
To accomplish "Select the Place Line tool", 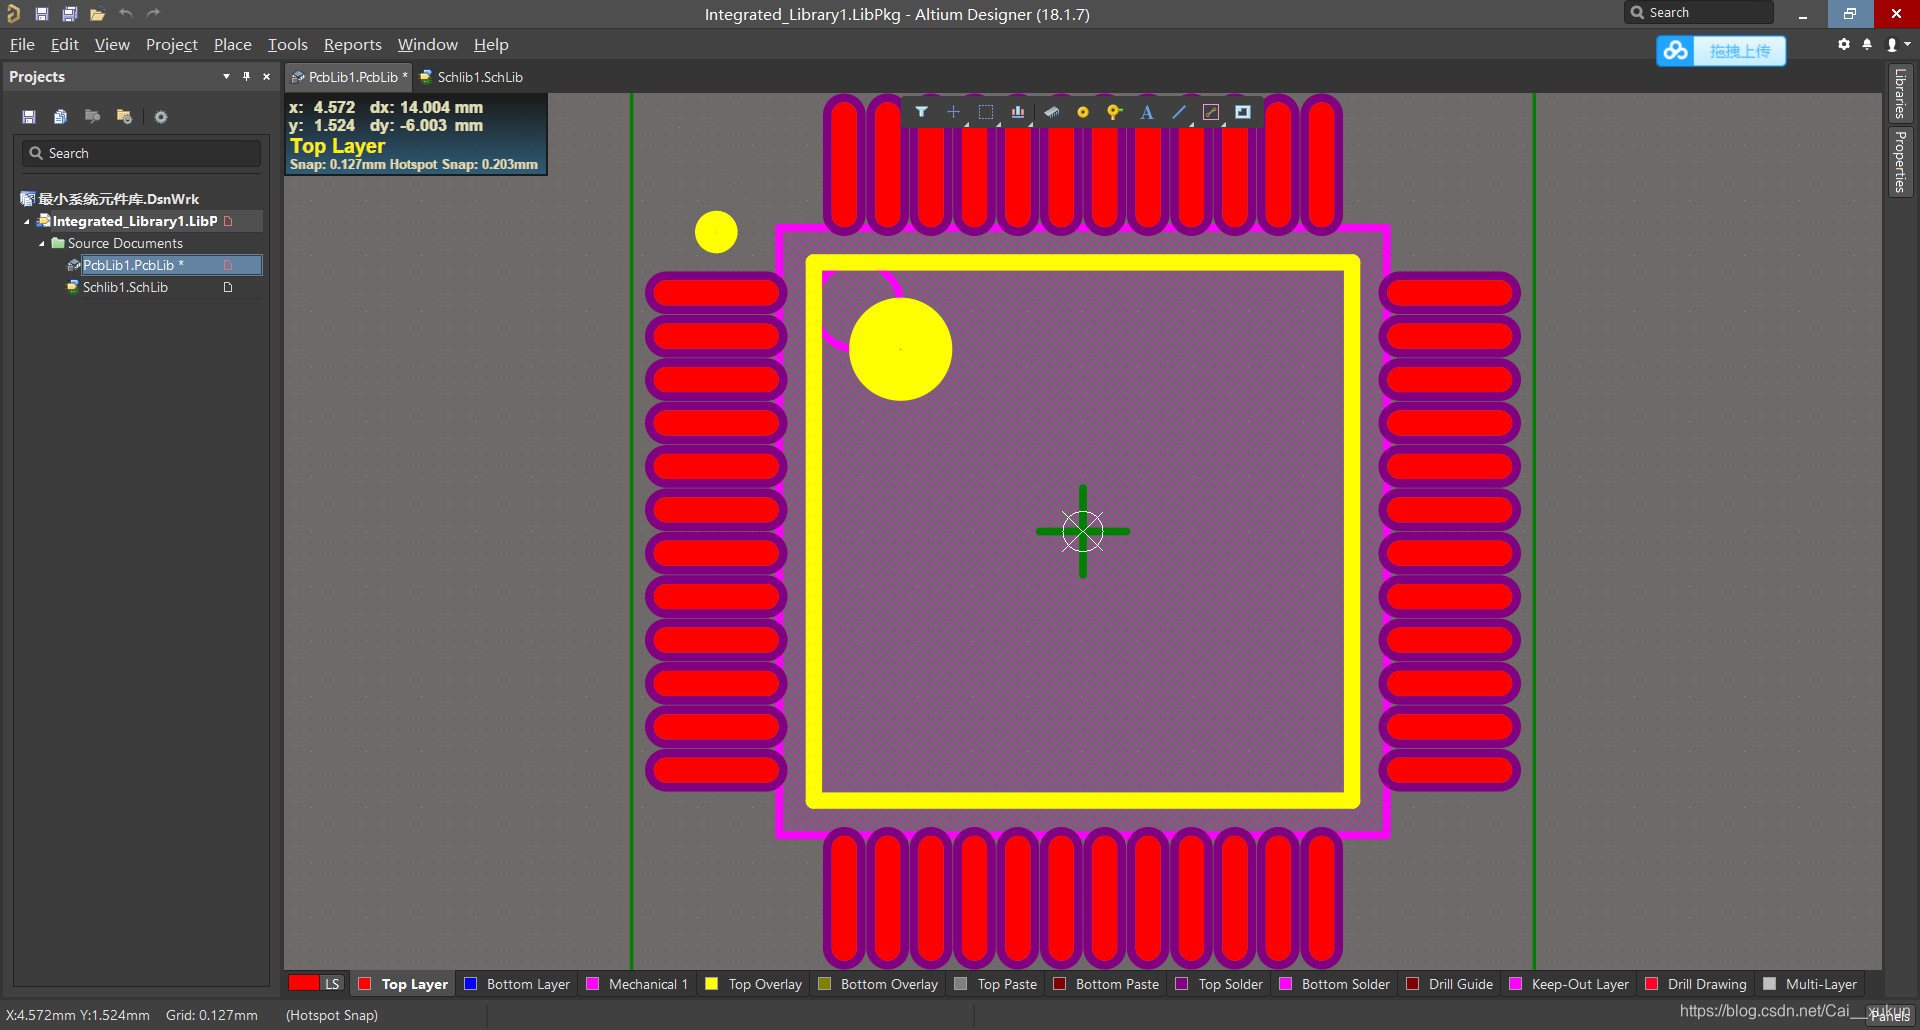I will click(1179, 112).
